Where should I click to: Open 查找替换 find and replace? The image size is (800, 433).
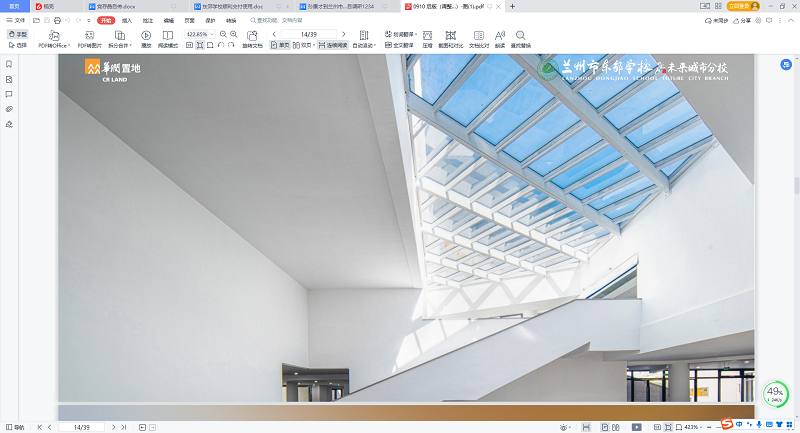[x=521, y=36]
